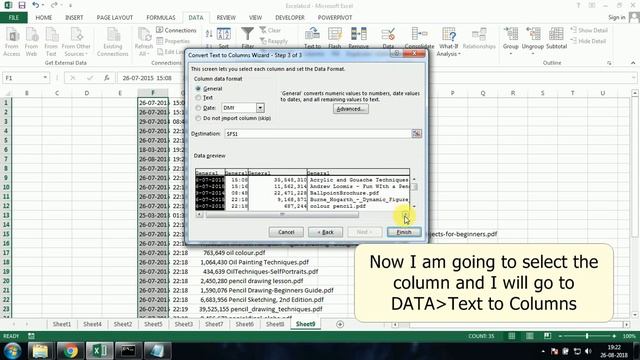640x360 pixels.
Task: Open From Other Sources dropdown
Action: coord(76,42)
